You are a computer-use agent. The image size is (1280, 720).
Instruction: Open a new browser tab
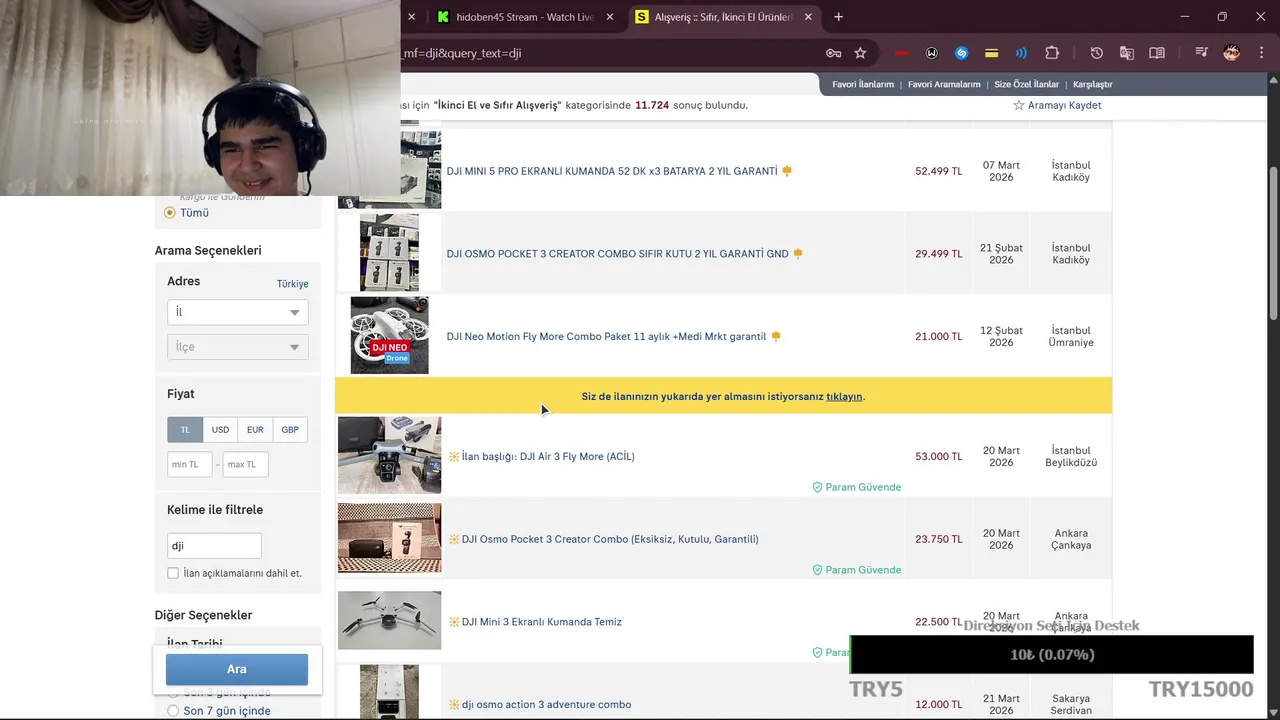838,17
